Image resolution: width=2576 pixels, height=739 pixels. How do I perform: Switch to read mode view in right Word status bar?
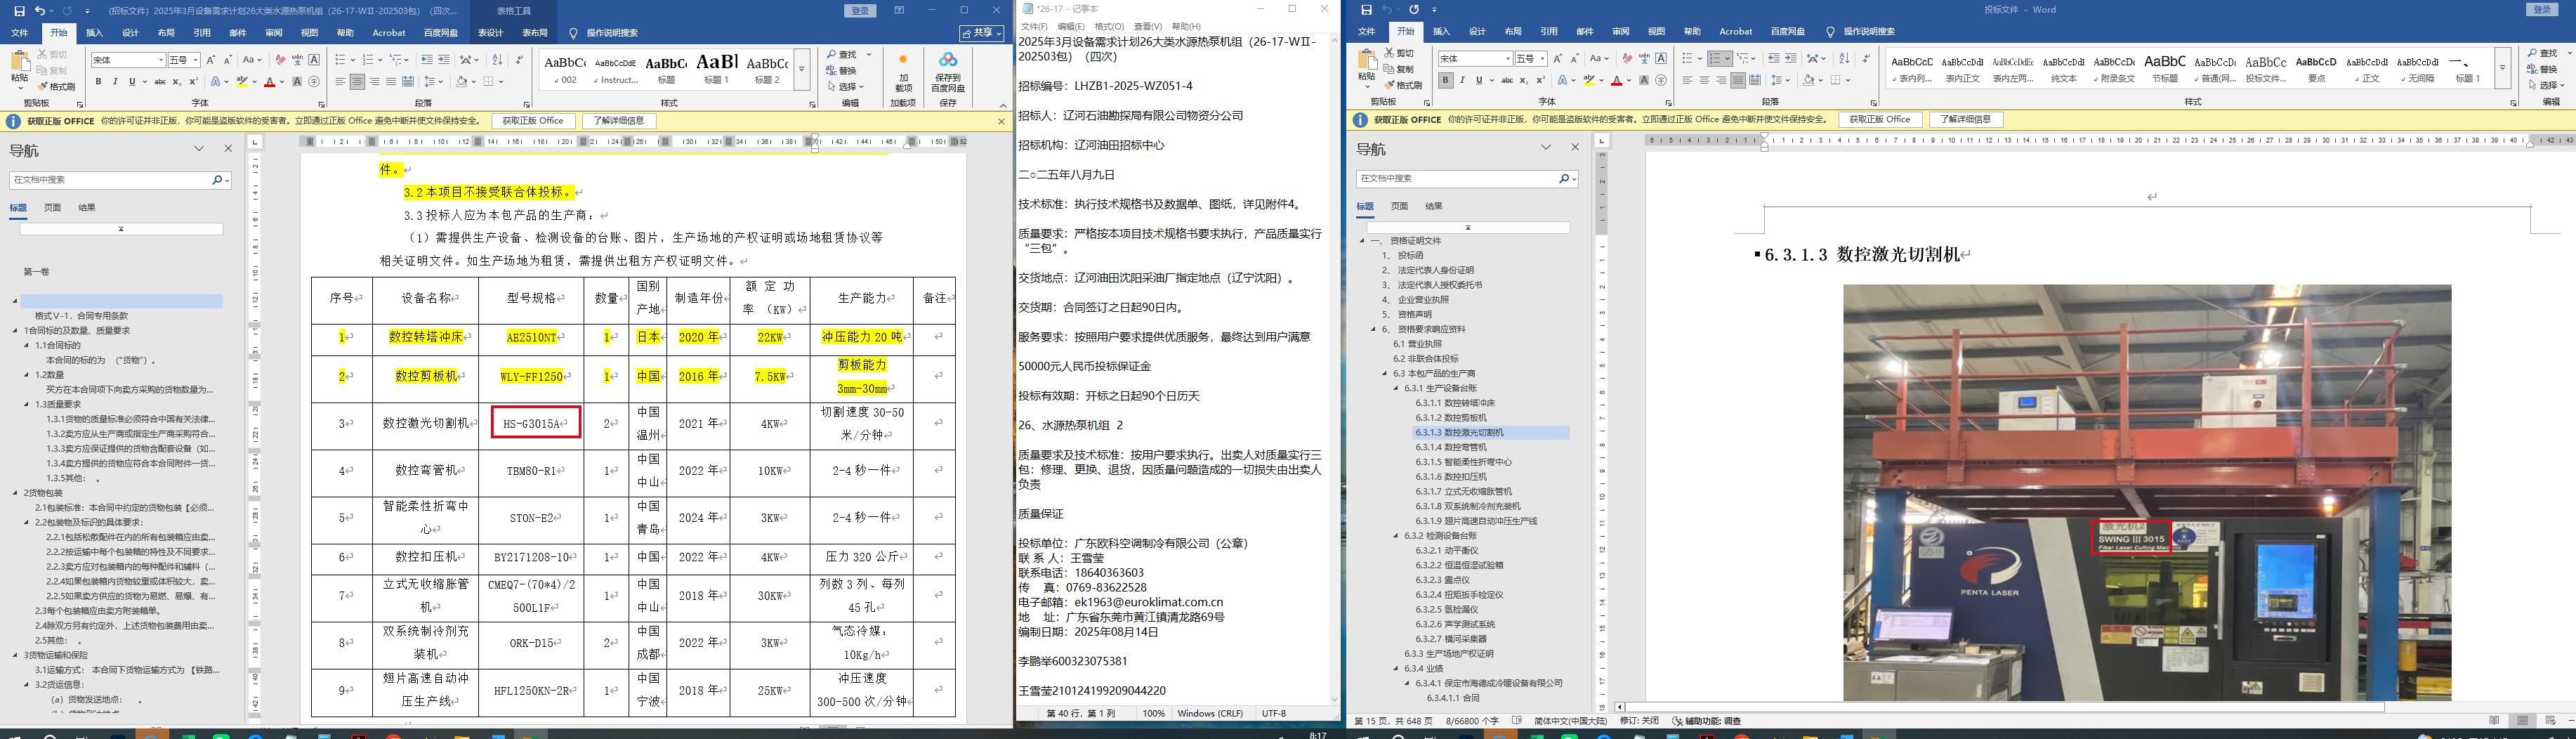(2494, 721)
